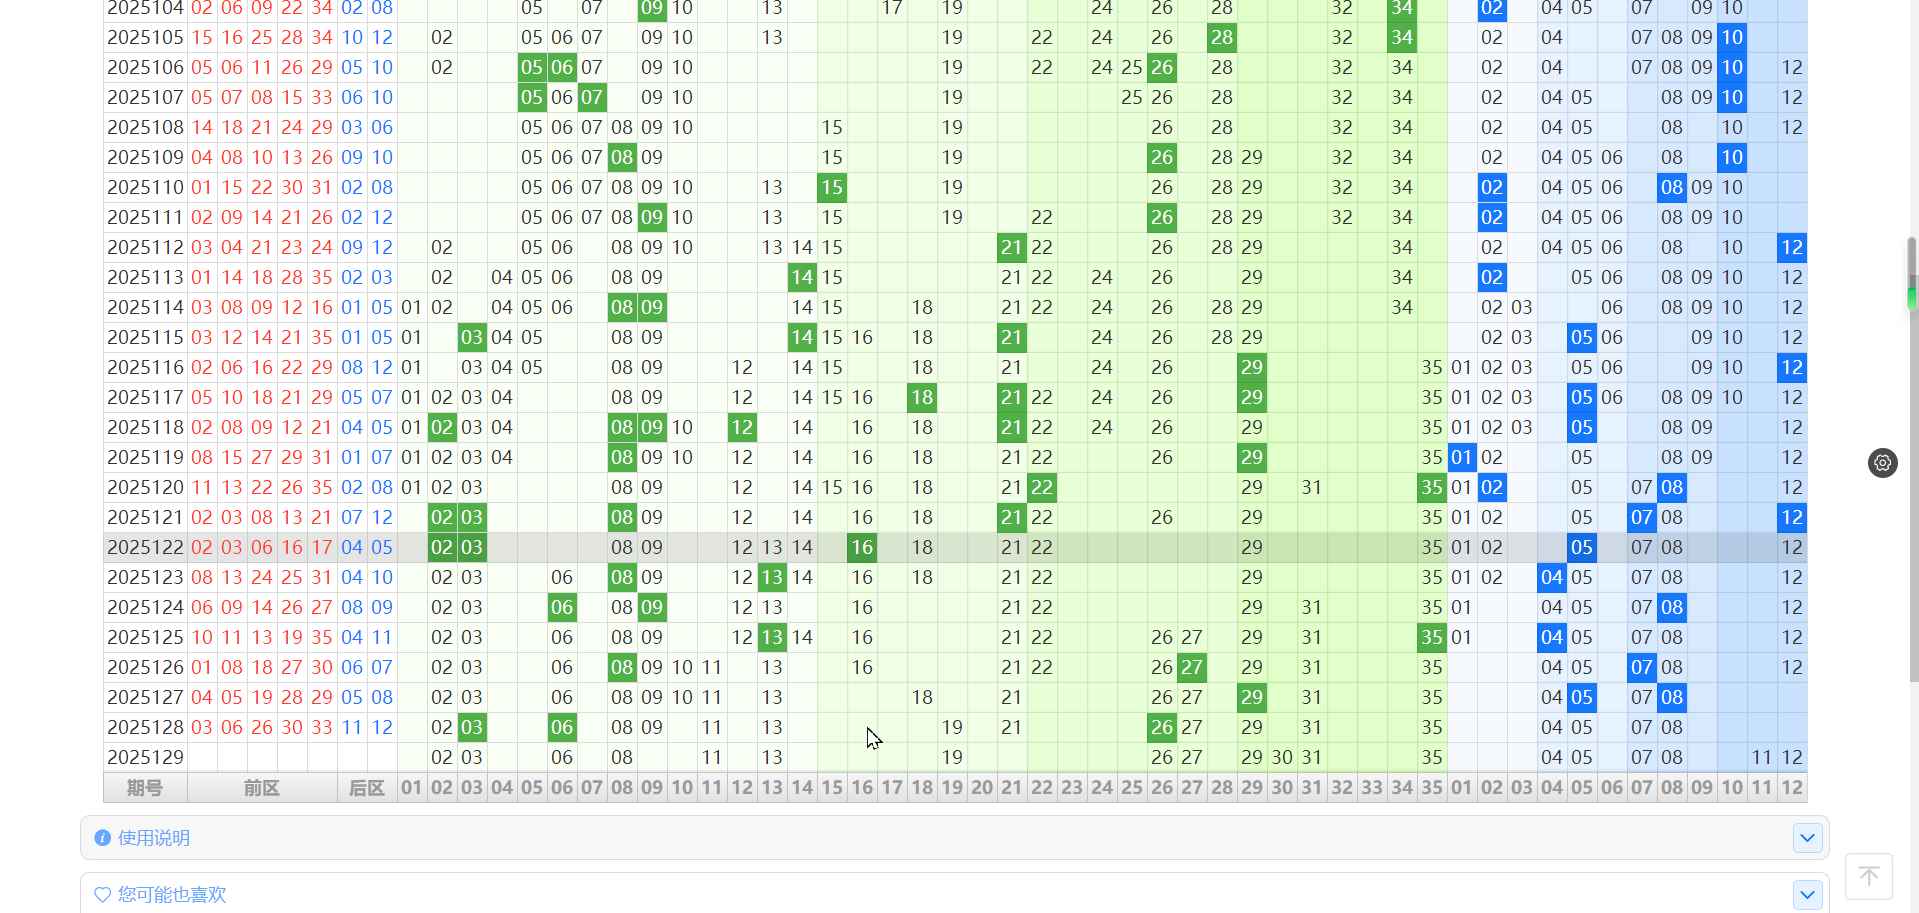Click green-highlighted 22 in row 2025120

[1042, 487]
